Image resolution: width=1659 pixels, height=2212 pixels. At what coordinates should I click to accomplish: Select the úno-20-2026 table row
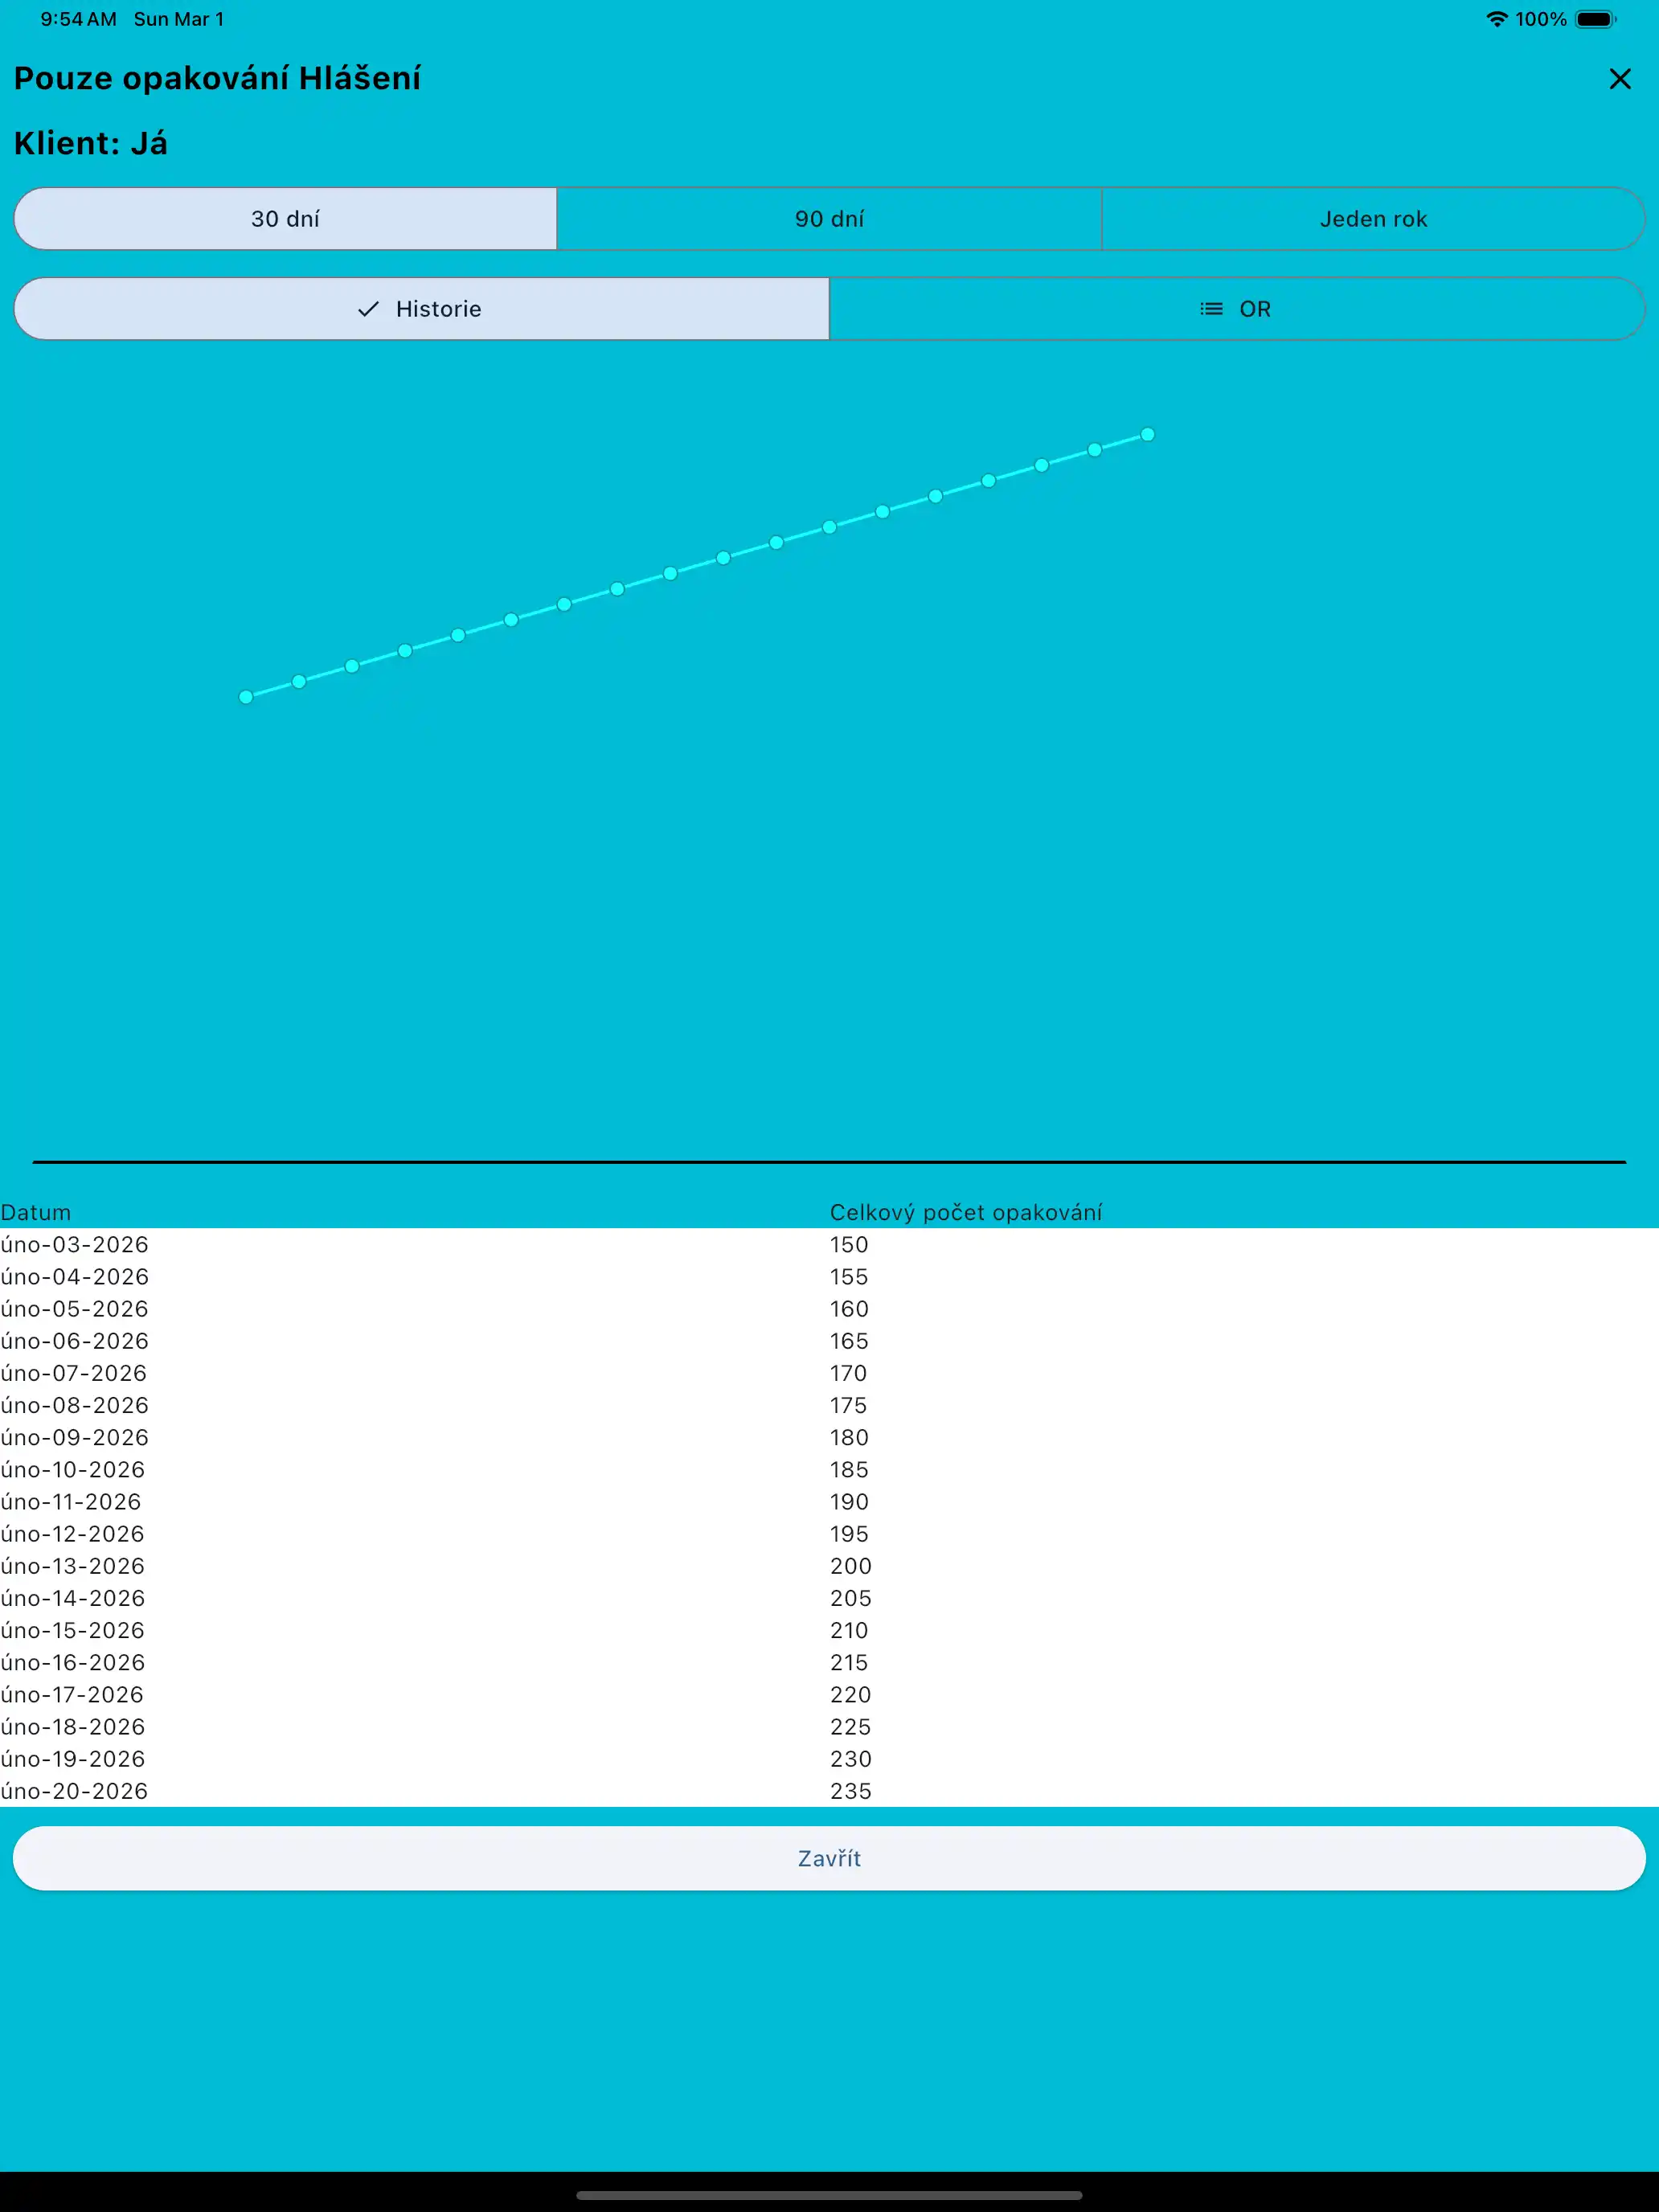pyautogui.click(x=75, y=1791)
